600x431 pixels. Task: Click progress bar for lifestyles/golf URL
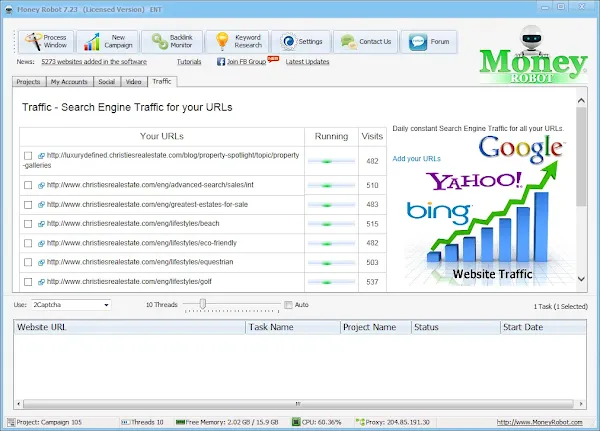click(x=331, y=282)
